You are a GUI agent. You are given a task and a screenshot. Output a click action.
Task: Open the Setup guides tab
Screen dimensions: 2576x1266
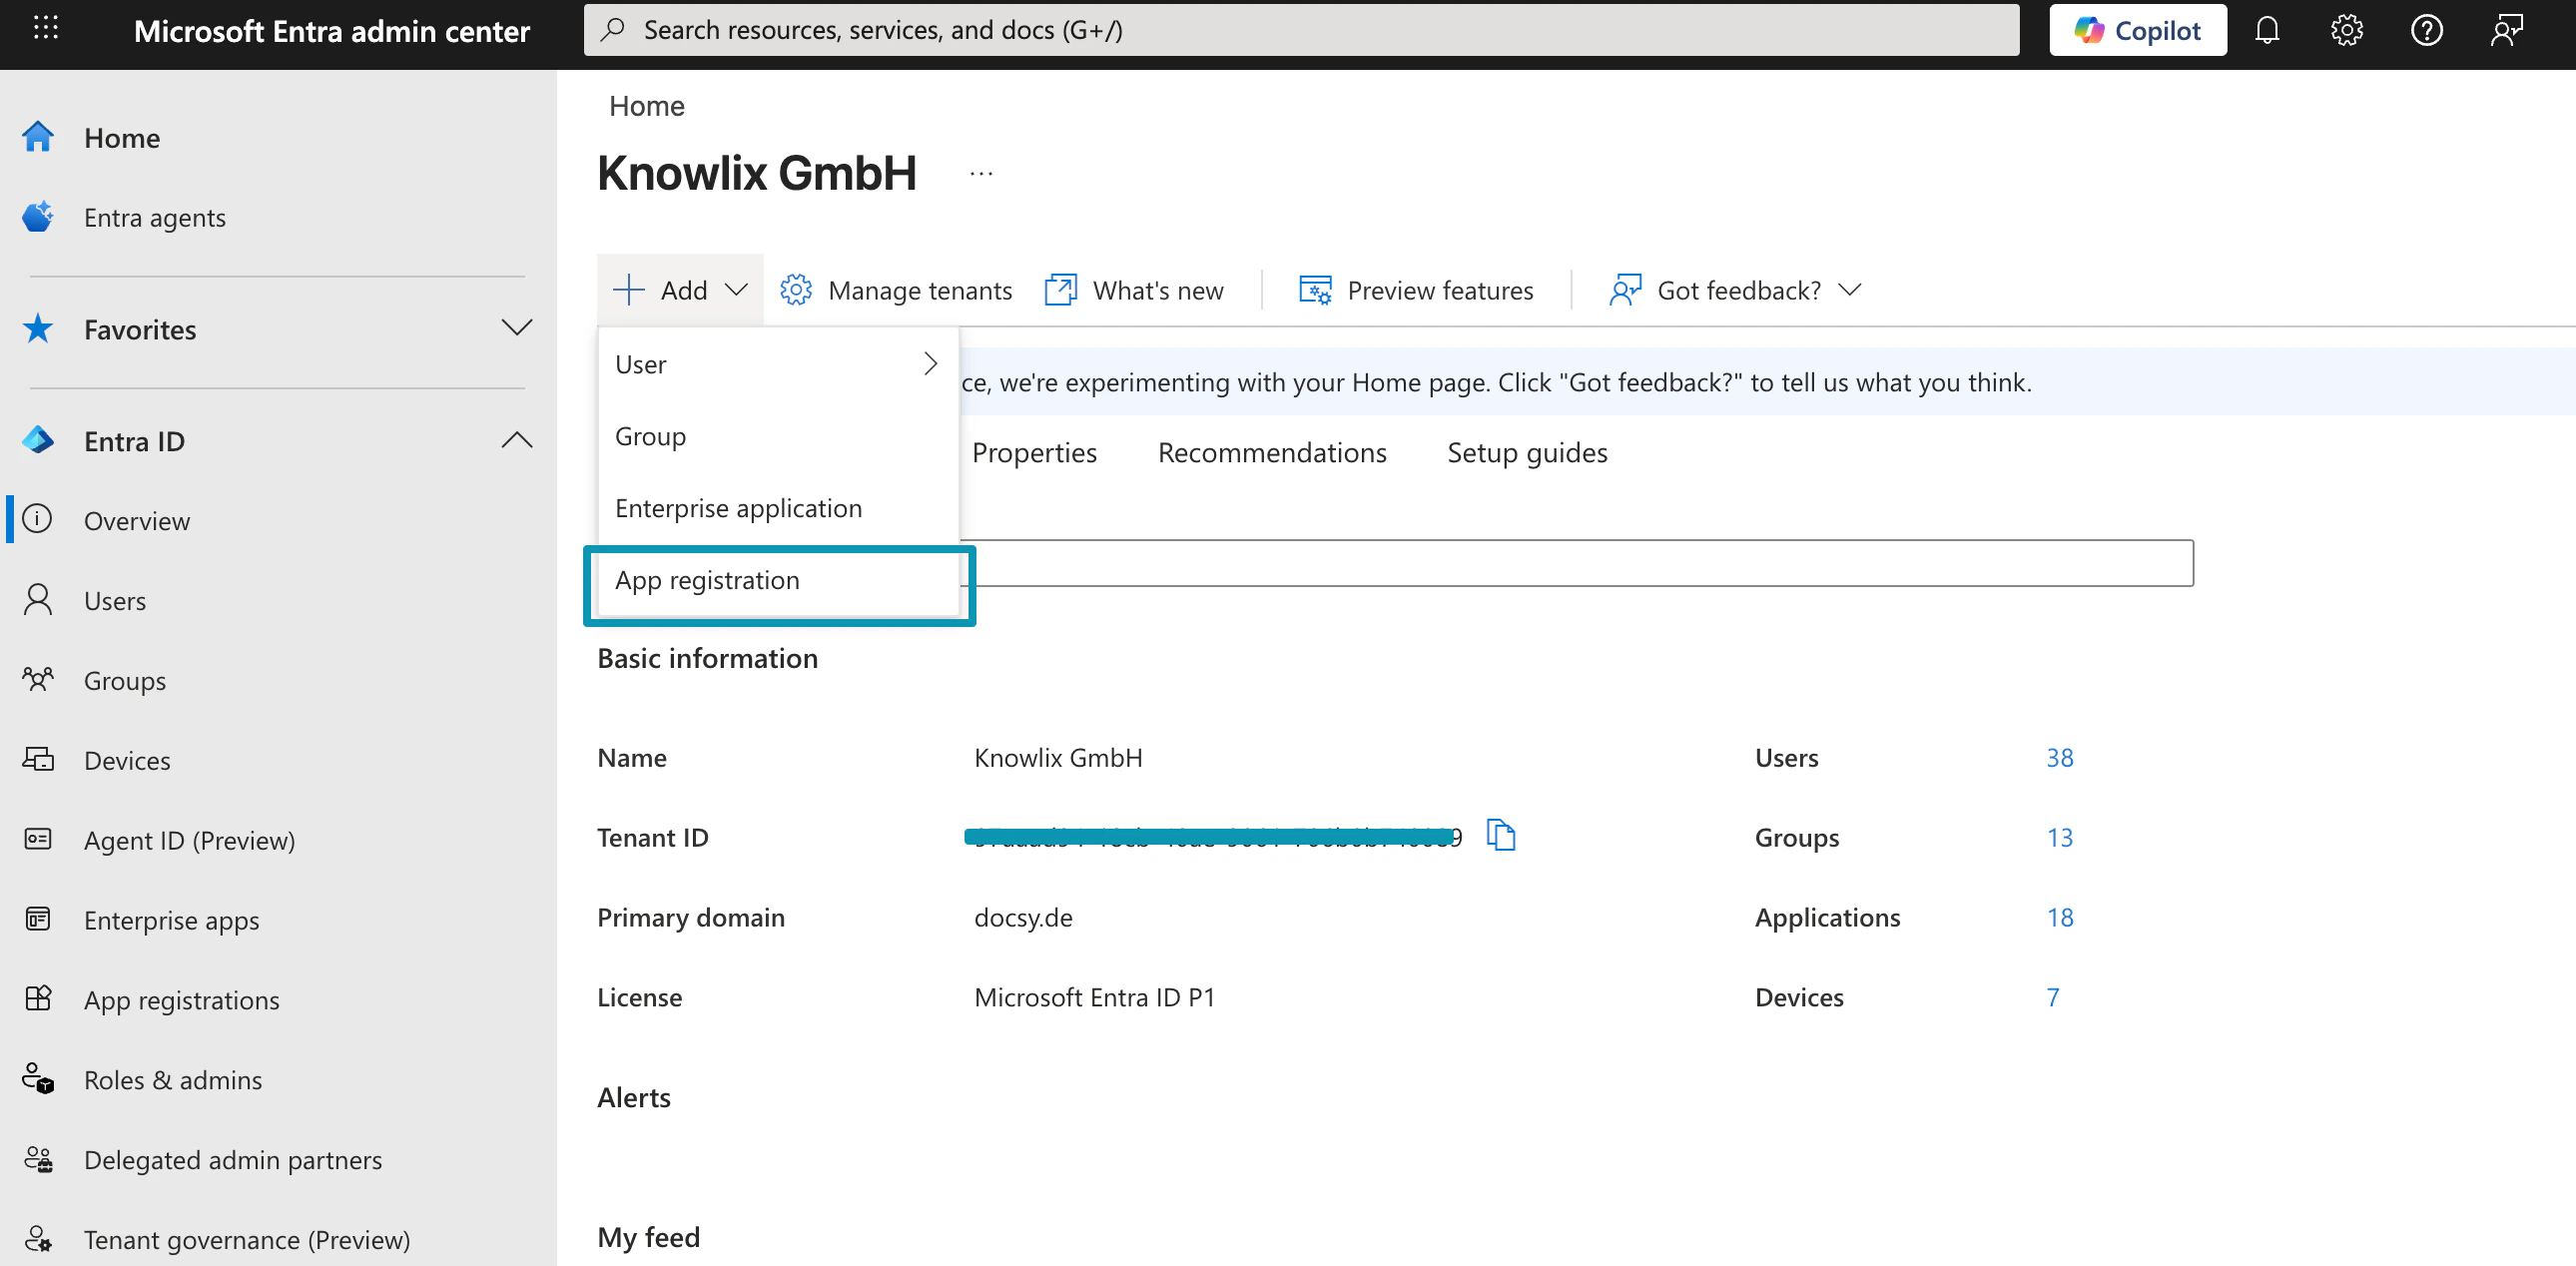coord(1526,452)
